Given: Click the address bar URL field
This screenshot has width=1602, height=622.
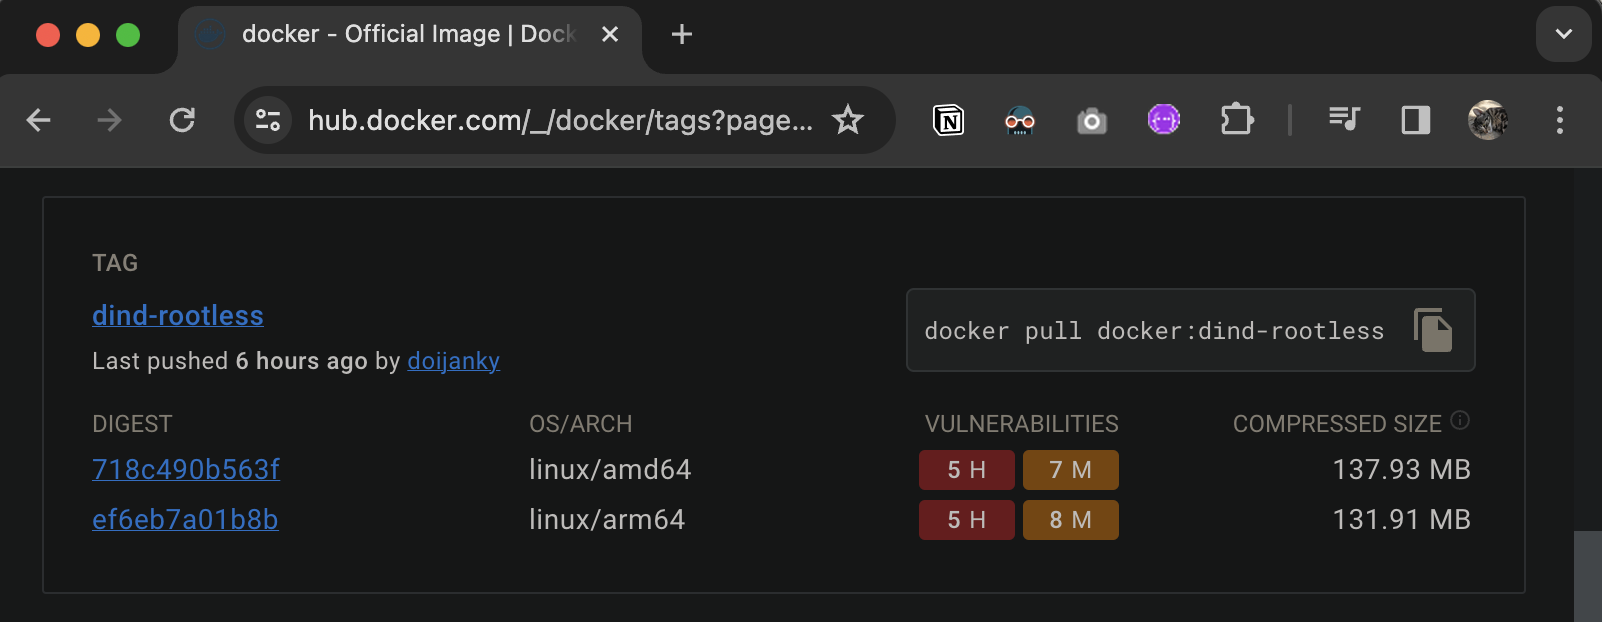Looking at the screenshot, I should [x=560, y=120].
